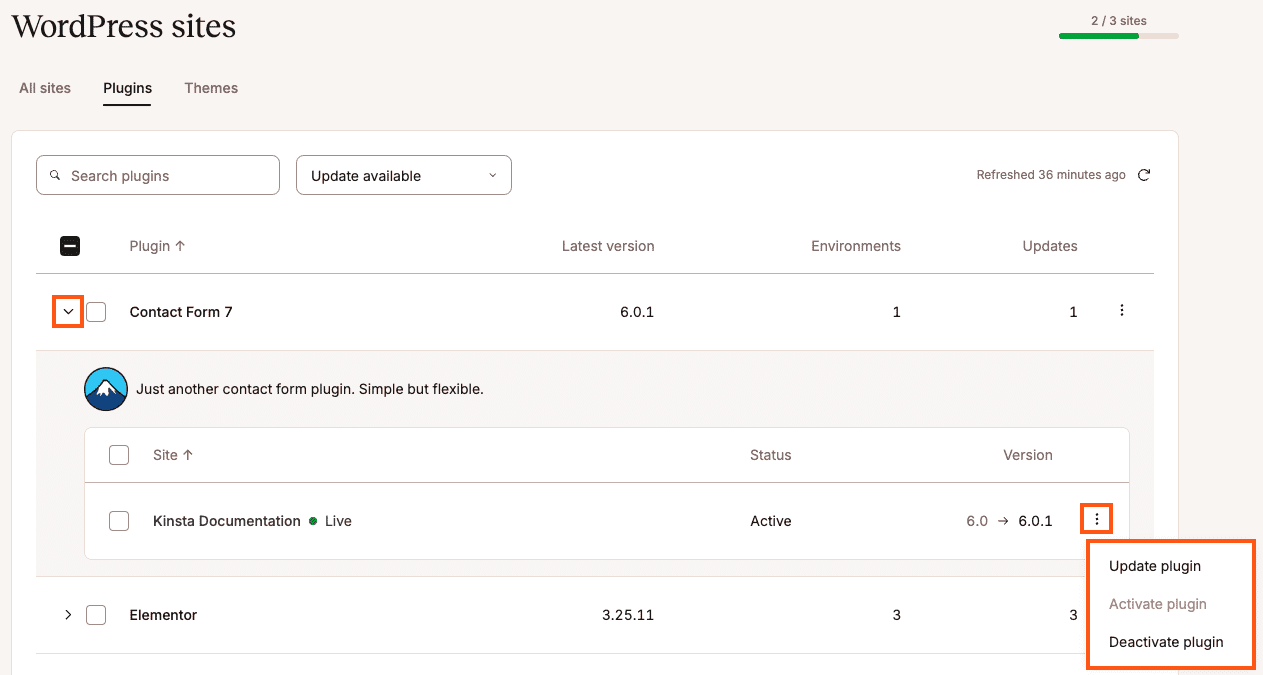The width and height of the screenshot is (1263, 675).
Task: Switch to the Themes tab
Action: [211, 88]
